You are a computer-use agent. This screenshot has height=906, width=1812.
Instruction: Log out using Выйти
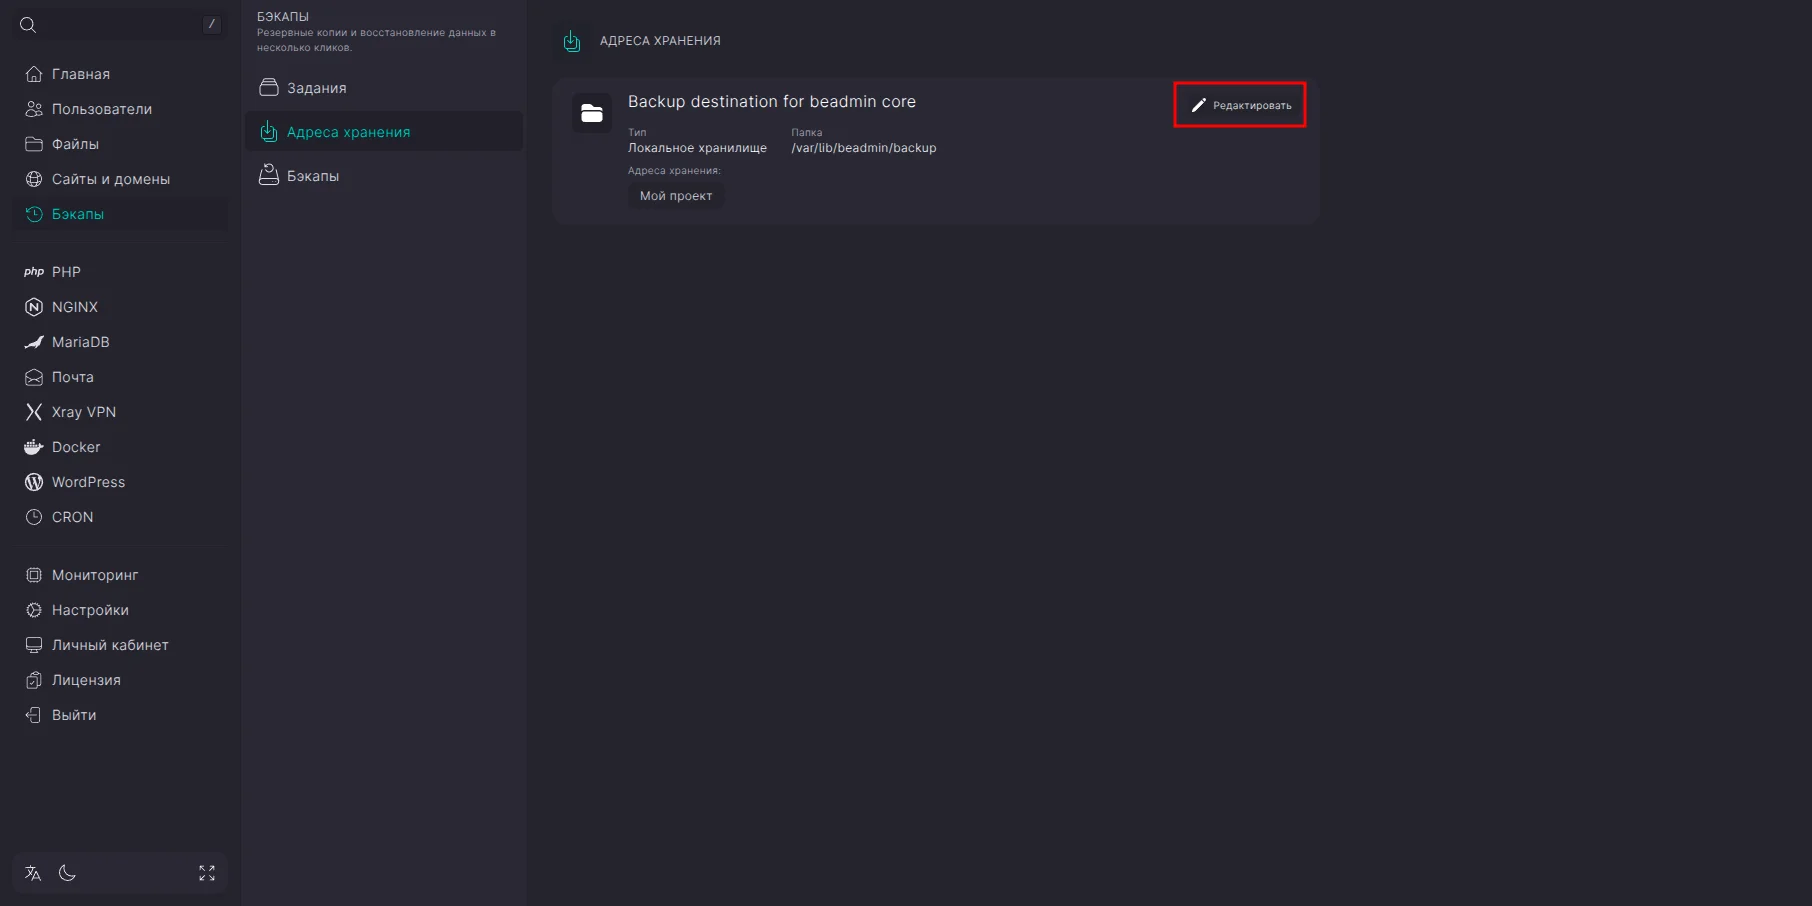point(73,715)
